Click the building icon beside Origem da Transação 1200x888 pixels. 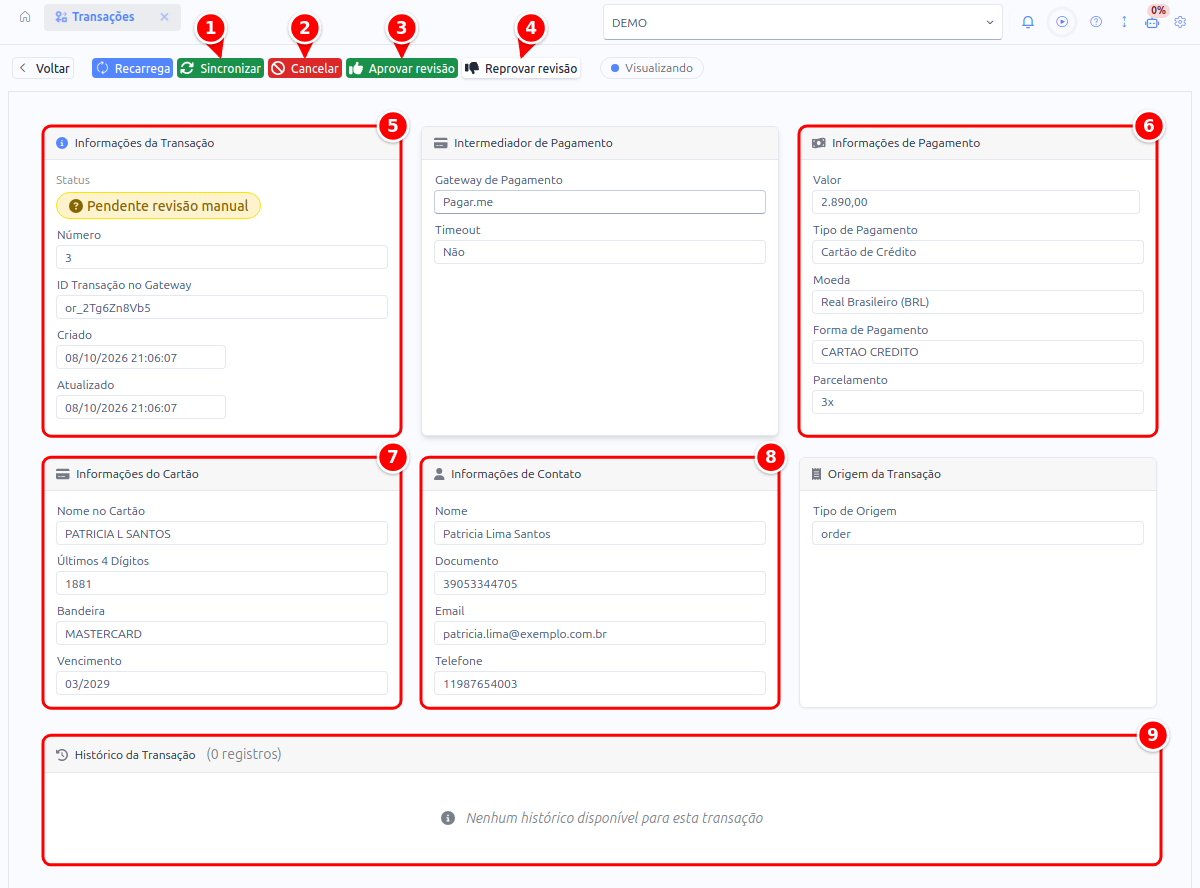(x=817, y=474)
